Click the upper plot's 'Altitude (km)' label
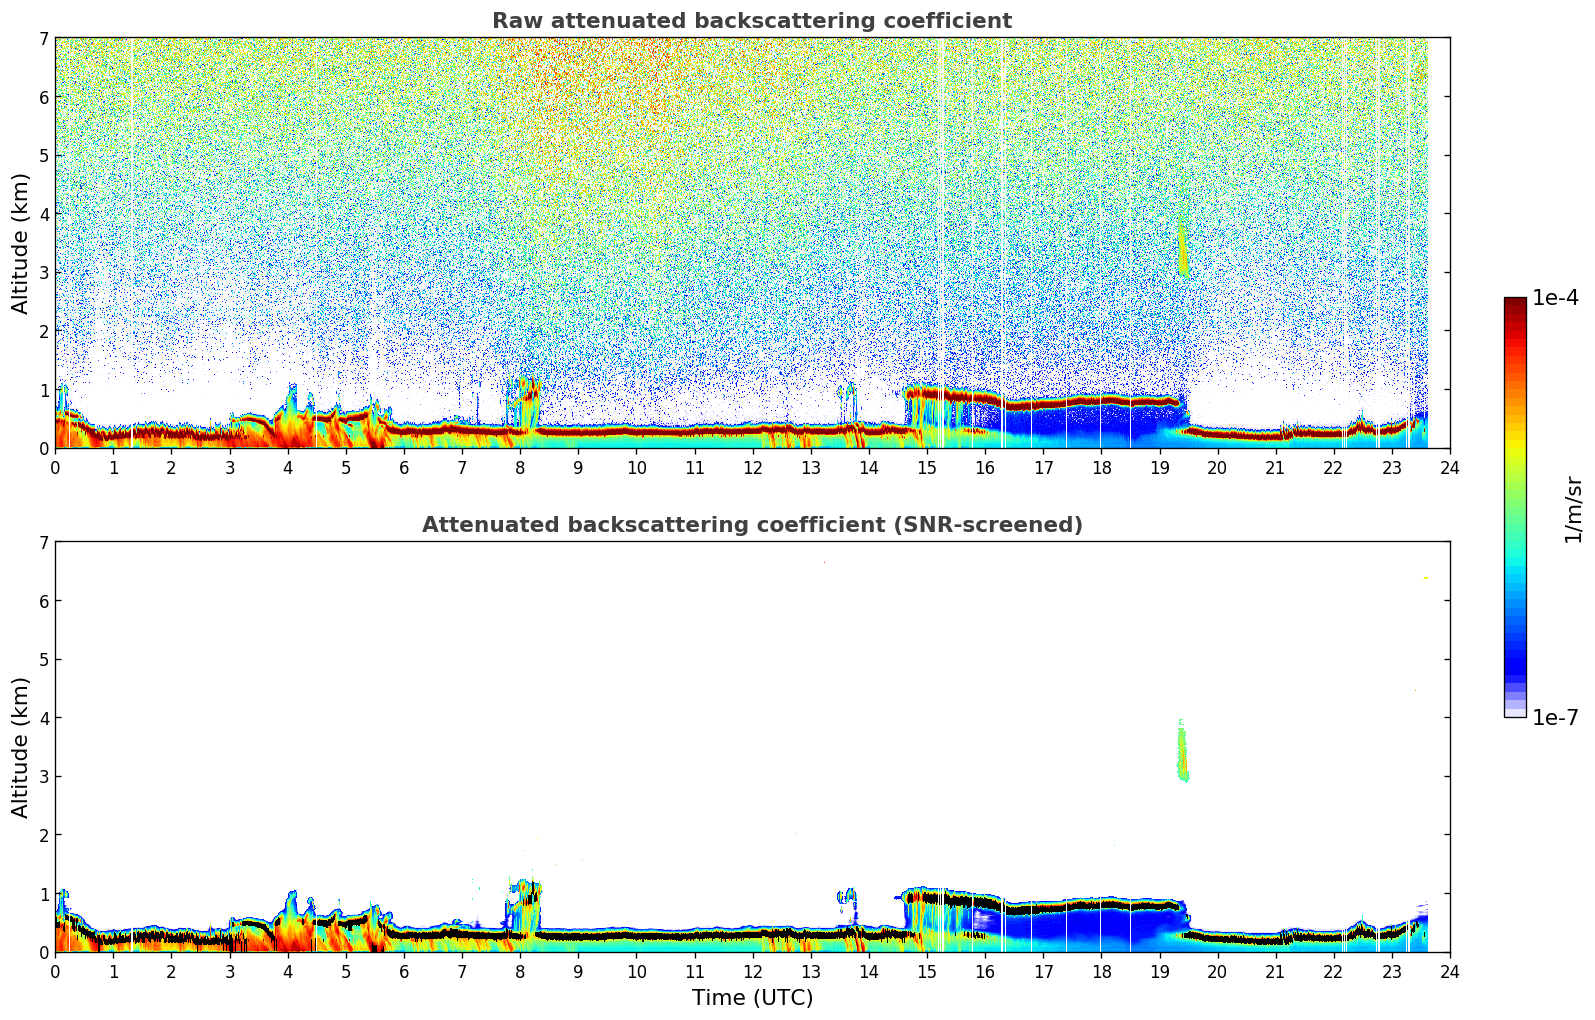1595x1020 pixels. tap(21, 243)
